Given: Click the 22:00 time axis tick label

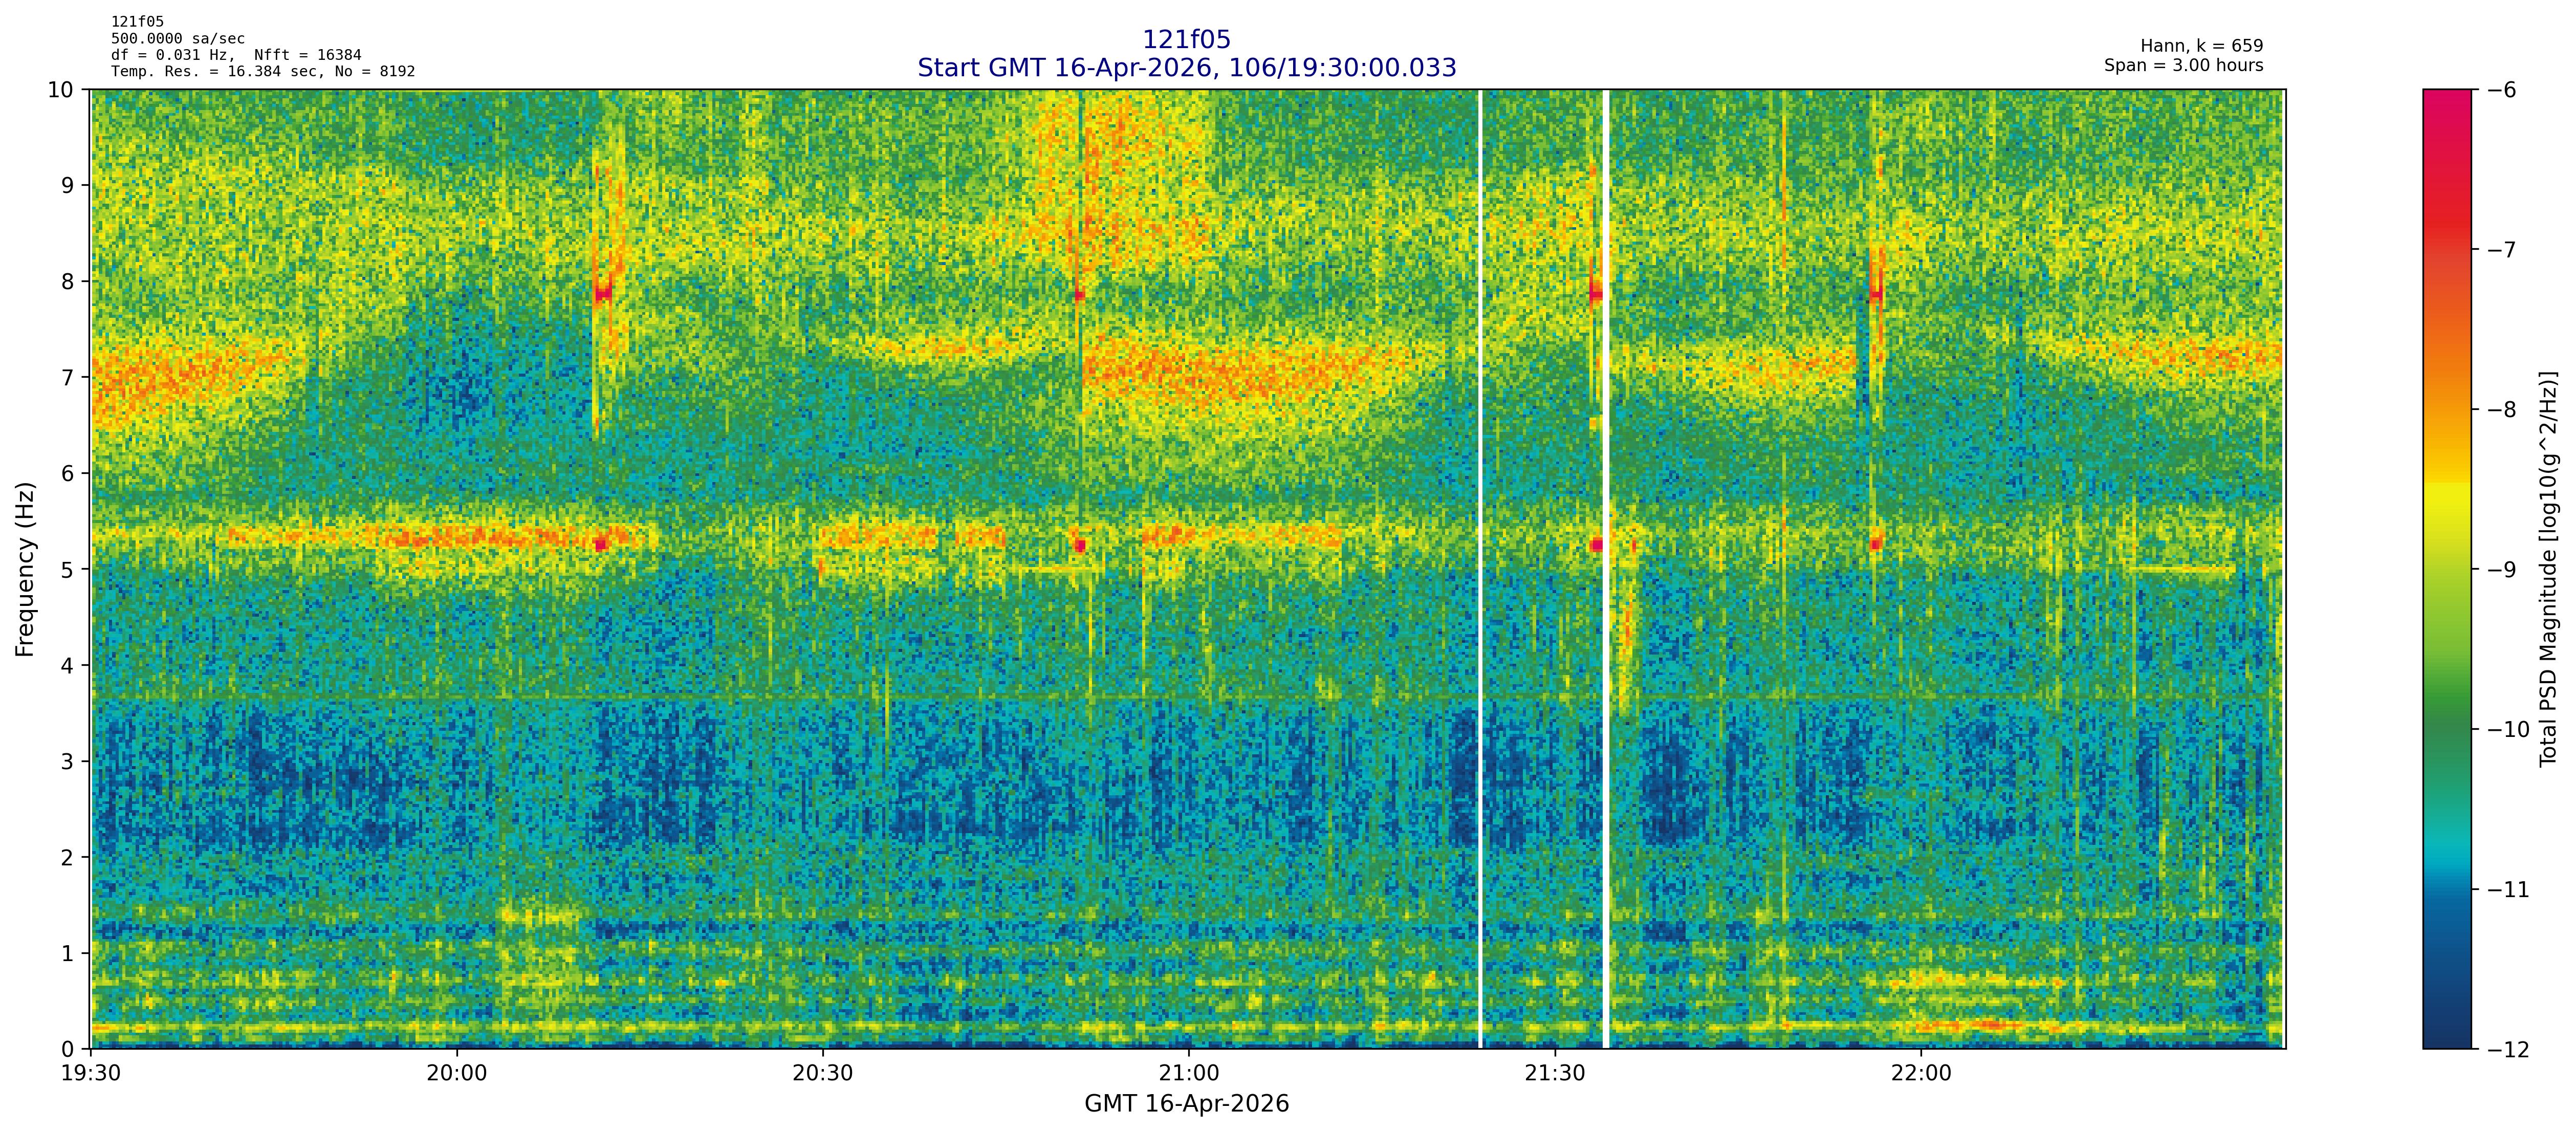Looking at the screenshot, I should (x=1921, y=1073).
